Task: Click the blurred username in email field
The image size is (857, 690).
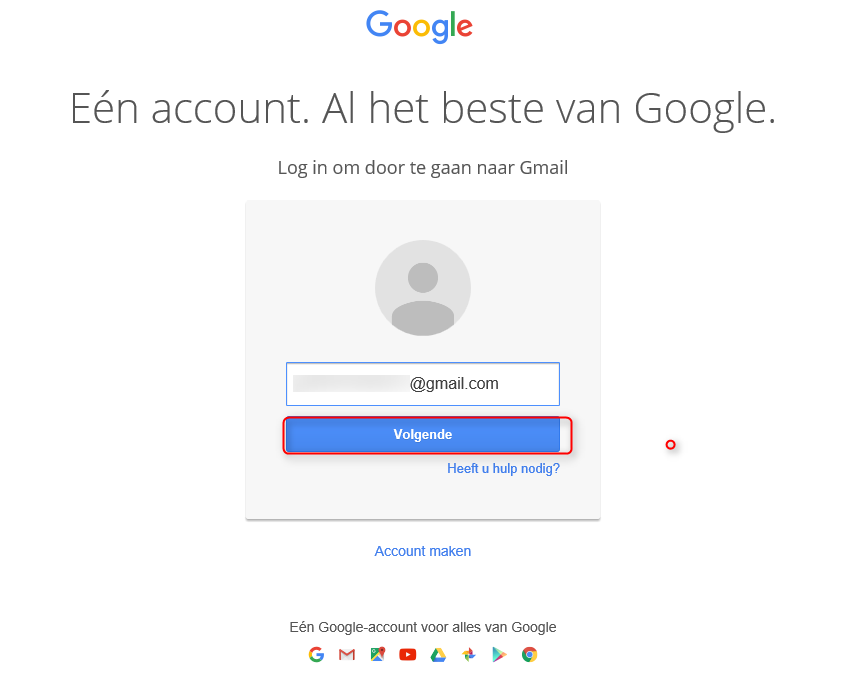Action: 350,384
